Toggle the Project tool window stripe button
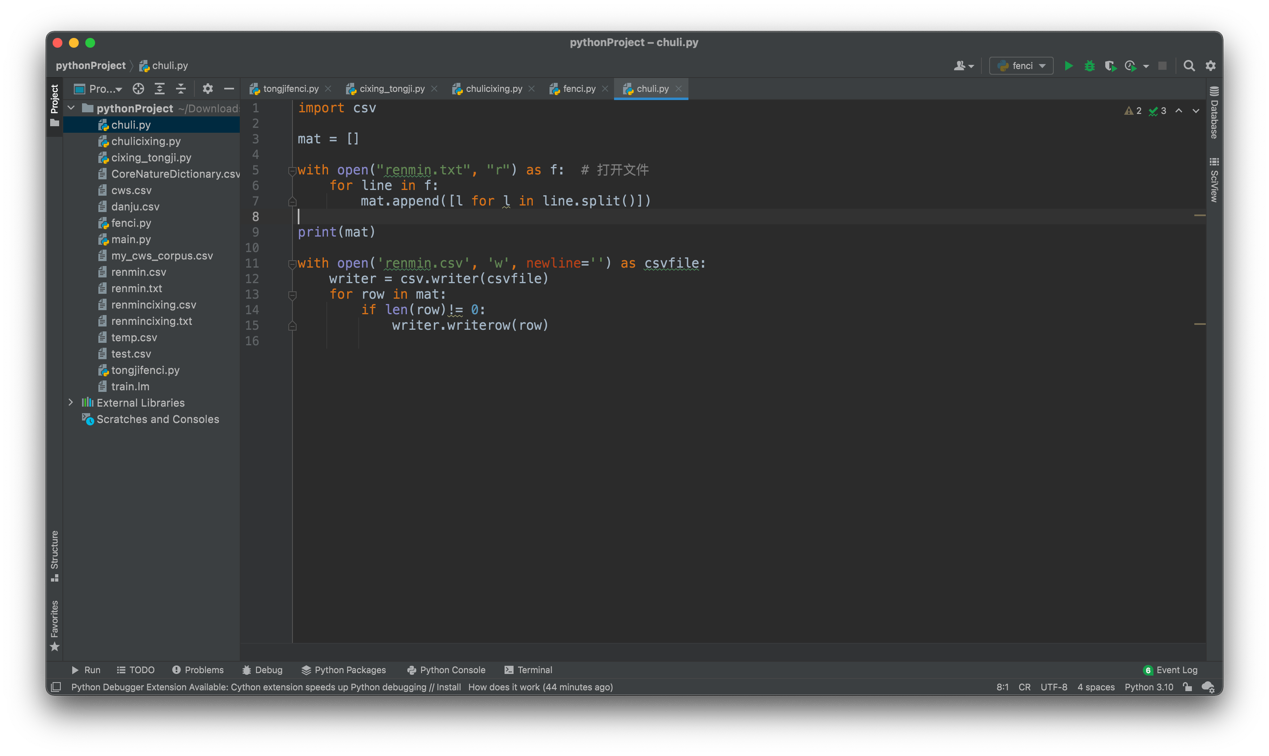1269x756 pixels. coord(54,107)
